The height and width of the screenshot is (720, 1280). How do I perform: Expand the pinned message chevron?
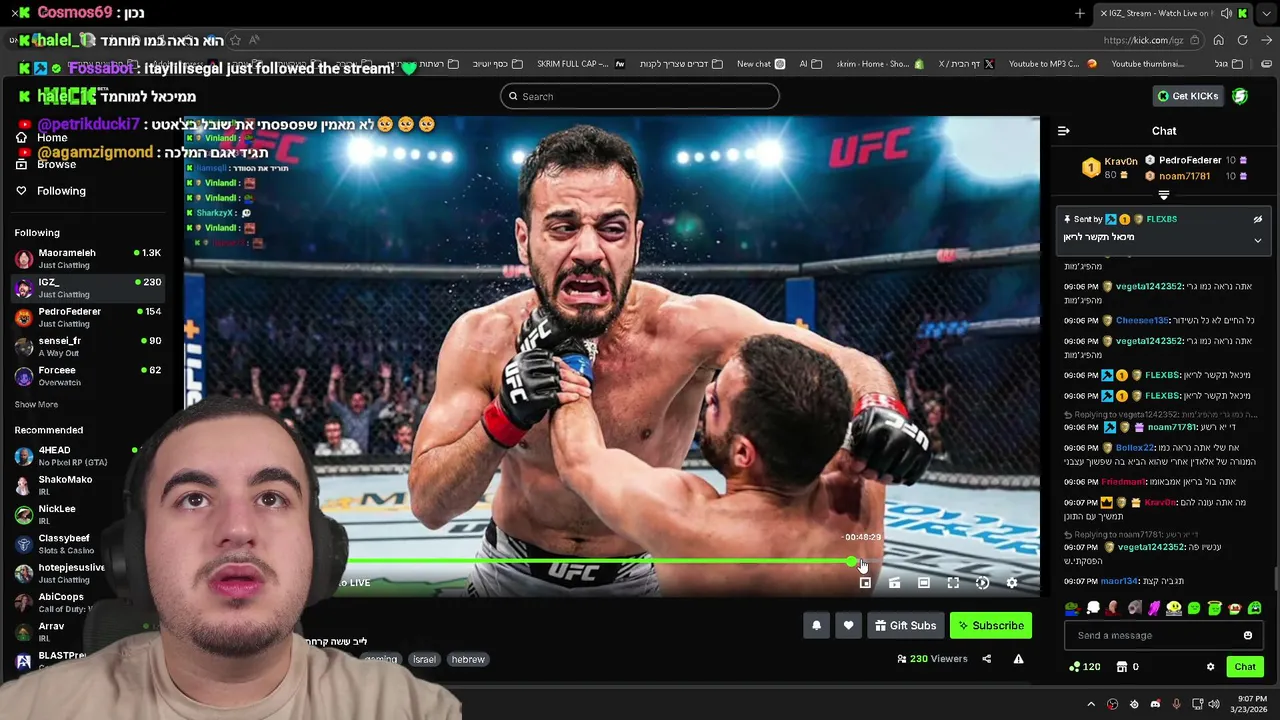coord(1258,240)
